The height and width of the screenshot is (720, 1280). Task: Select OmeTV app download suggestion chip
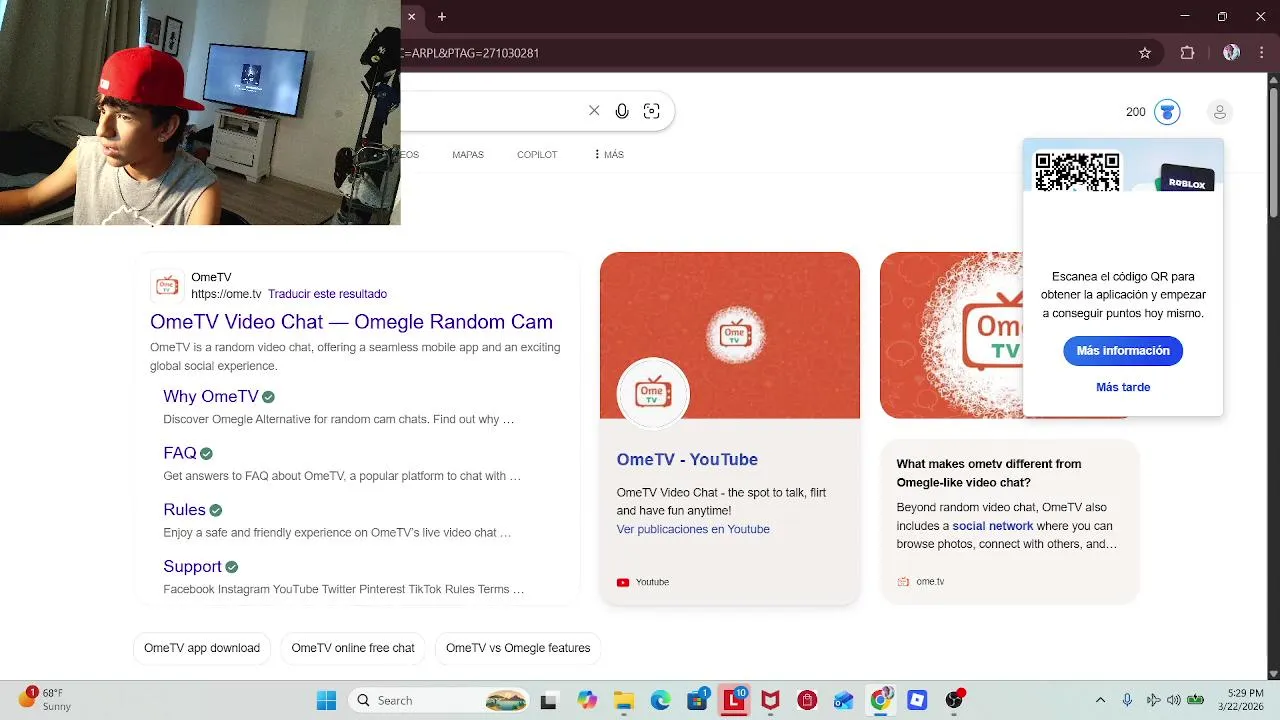pyautogui.click(x=202, y=648)
